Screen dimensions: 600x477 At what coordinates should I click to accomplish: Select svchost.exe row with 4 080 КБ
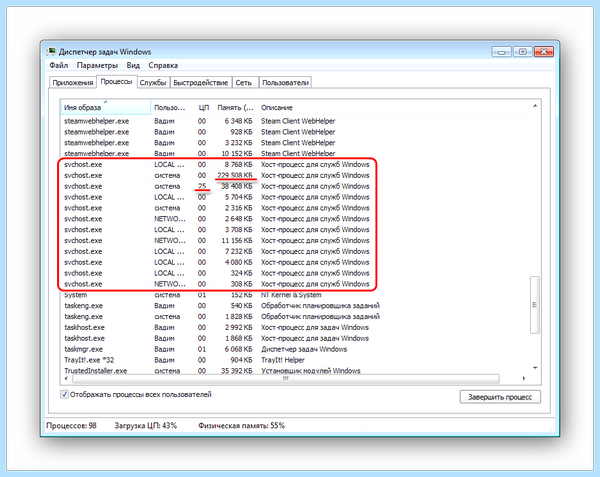pyautogui.click(x=295, y=262)
